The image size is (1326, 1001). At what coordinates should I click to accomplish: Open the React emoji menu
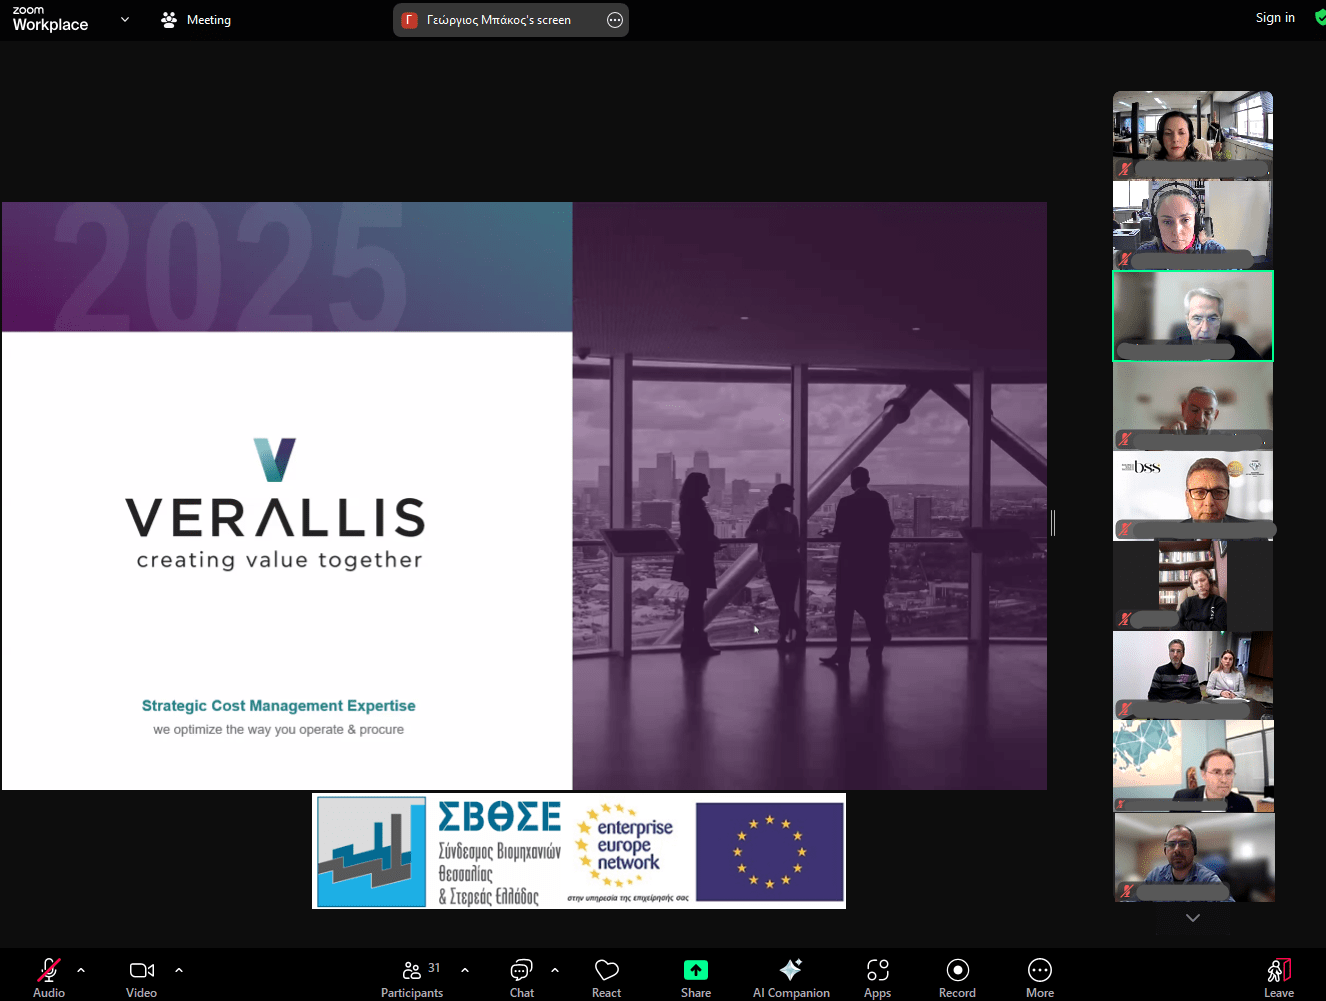point(606,977)
